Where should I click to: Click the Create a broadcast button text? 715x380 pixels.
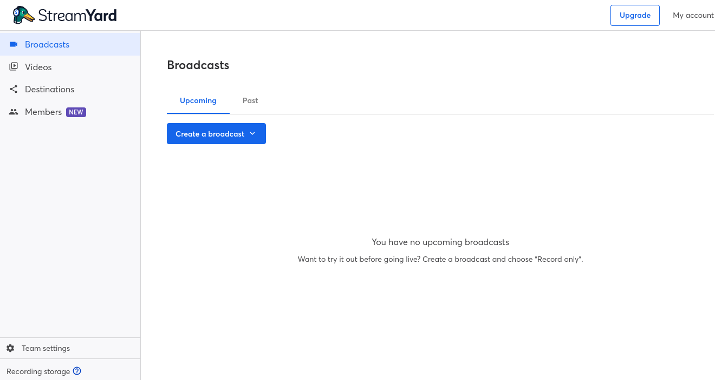[x=210, y=134]
